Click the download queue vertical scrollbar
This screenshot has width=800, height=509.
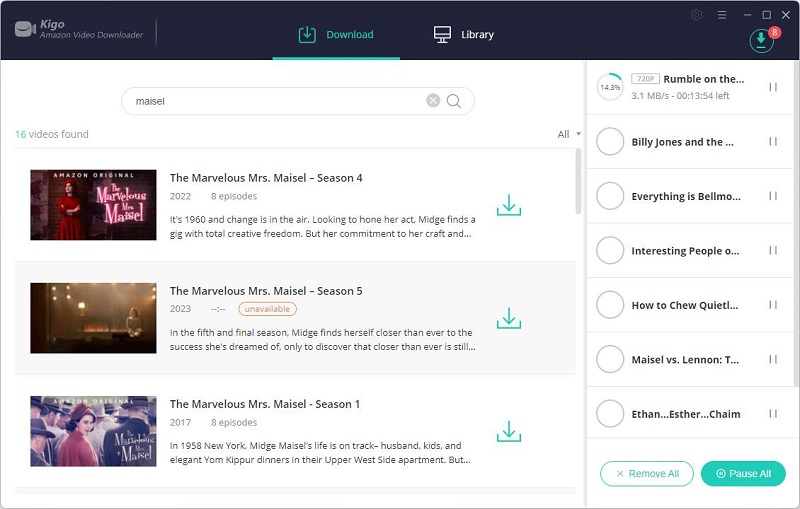point(796,224)
